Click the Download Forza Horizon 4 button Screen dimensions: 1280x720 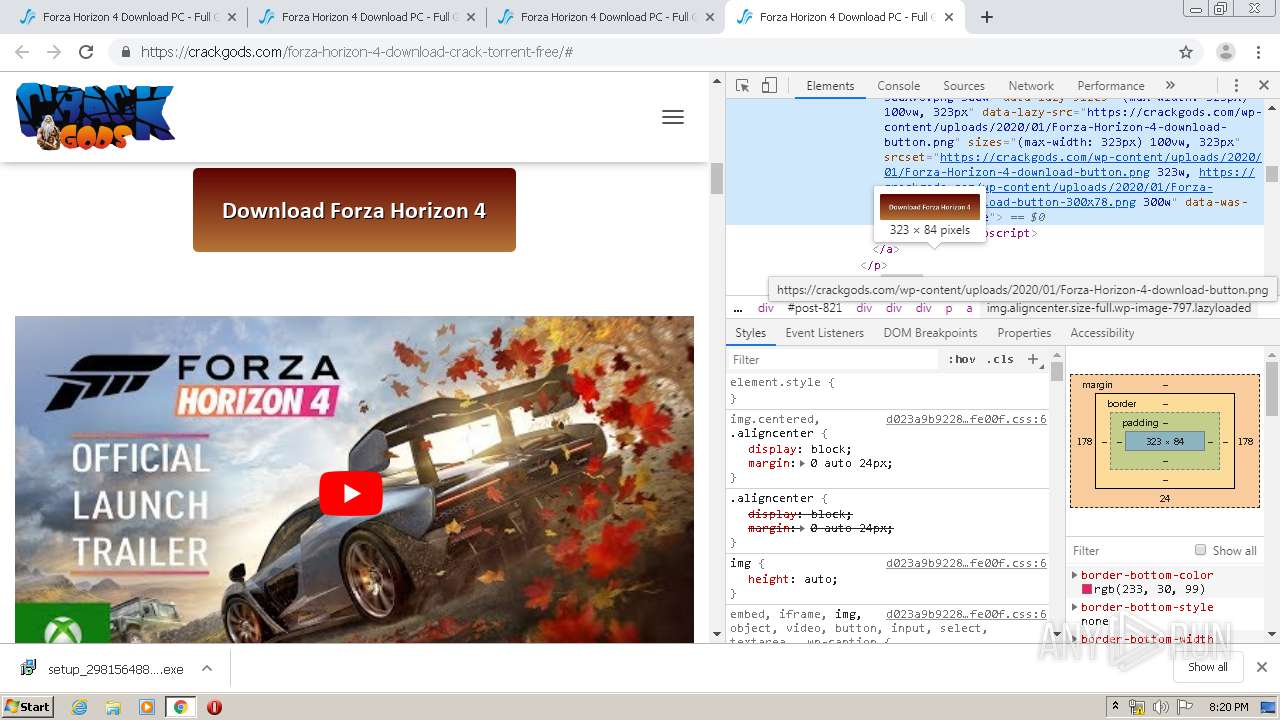tap(354, 210)
